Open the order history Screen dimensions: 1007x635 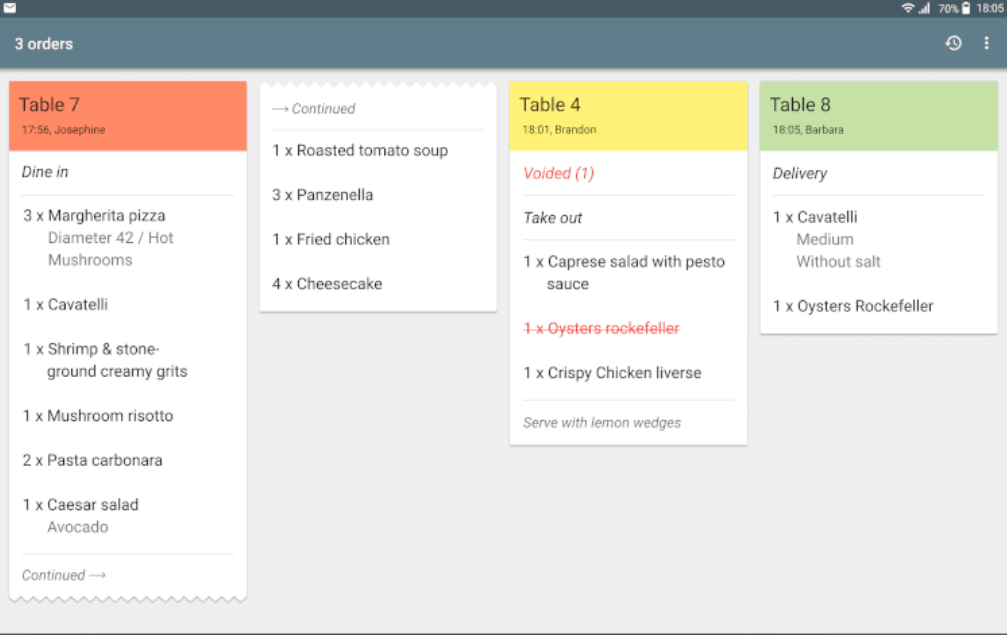(953, 43)
